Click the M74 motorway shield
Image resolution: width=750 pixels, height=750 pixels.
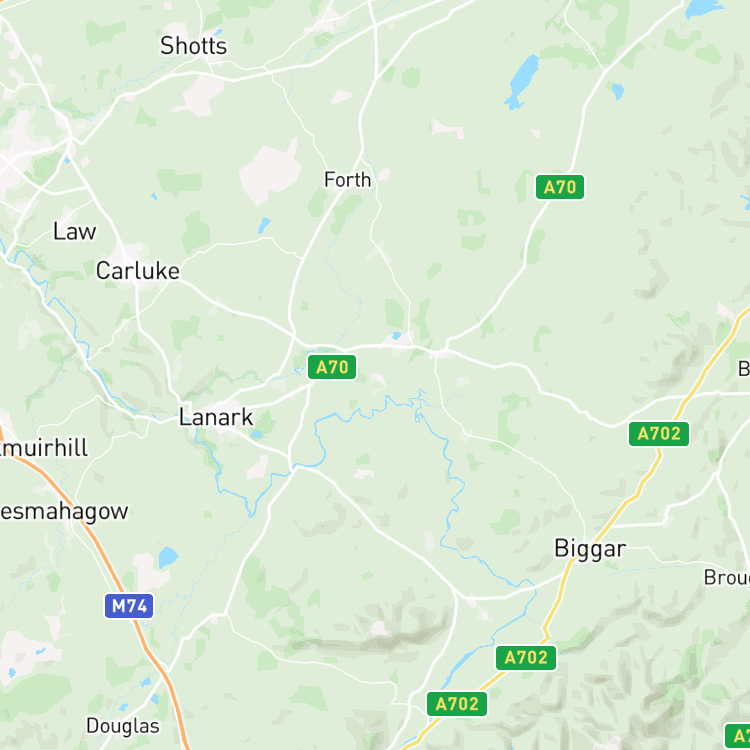[129, 606]
